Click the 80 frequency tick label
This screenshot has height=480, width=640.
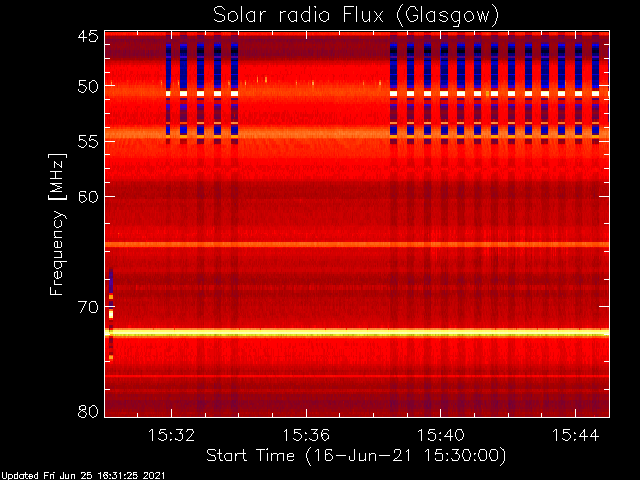coord(88,411)
